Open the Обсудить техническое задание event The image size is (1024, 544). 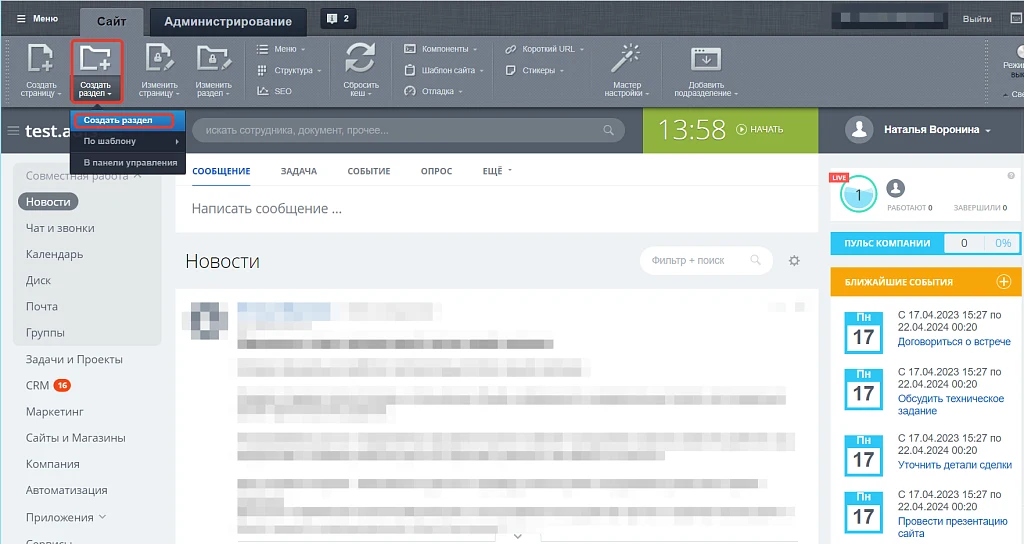tap(951, 404)
